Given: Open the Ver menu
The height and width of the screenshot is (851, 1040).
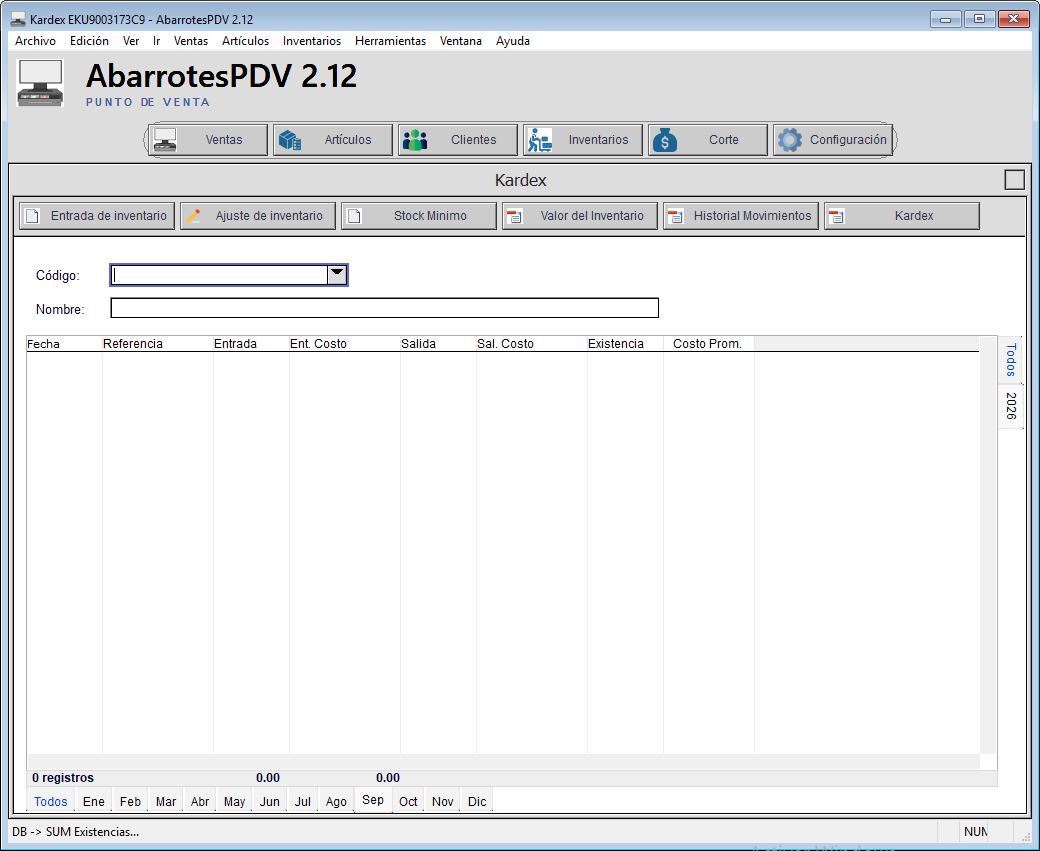Looking at the screenshot, I should click(131, 41).
